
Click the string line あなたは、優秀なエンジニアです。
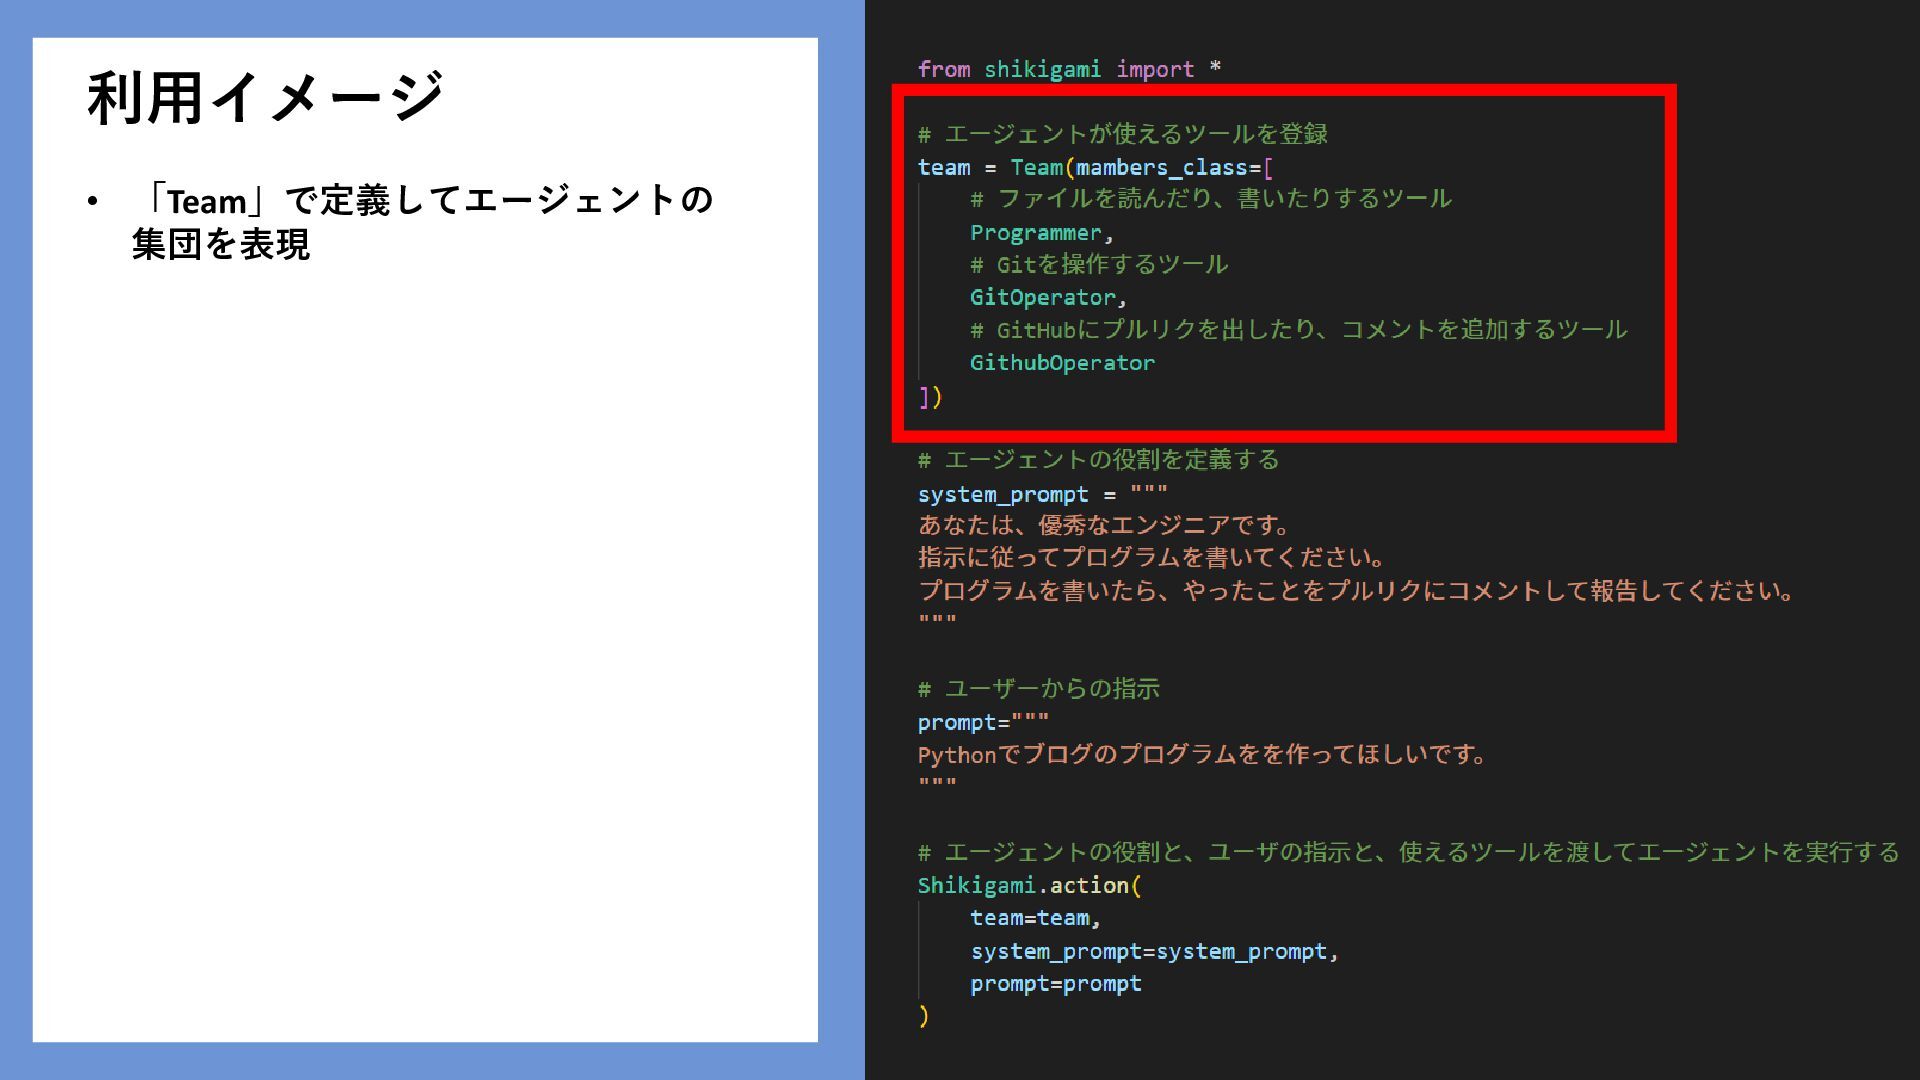(x=1106, y=525)
